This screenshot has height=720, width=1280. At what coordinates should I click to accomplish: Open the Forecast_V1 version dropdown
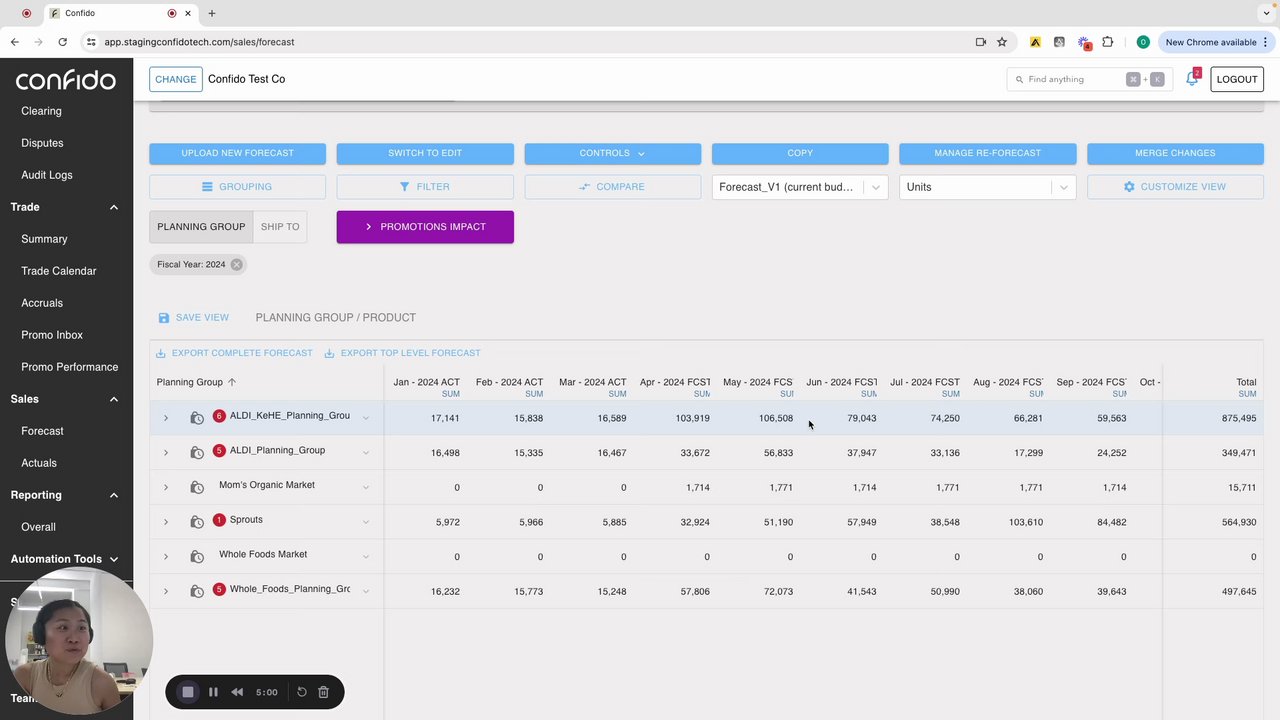(800, 187)
